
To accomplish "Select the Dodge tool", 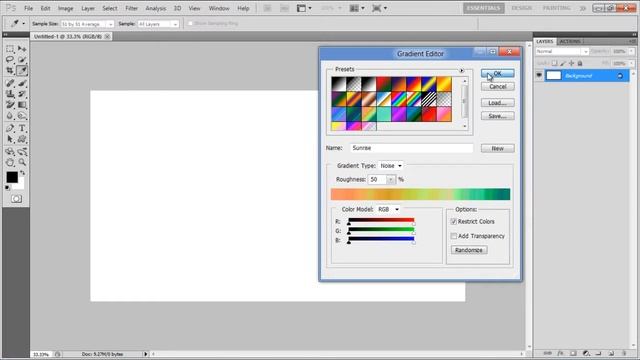I will (22, 116).
